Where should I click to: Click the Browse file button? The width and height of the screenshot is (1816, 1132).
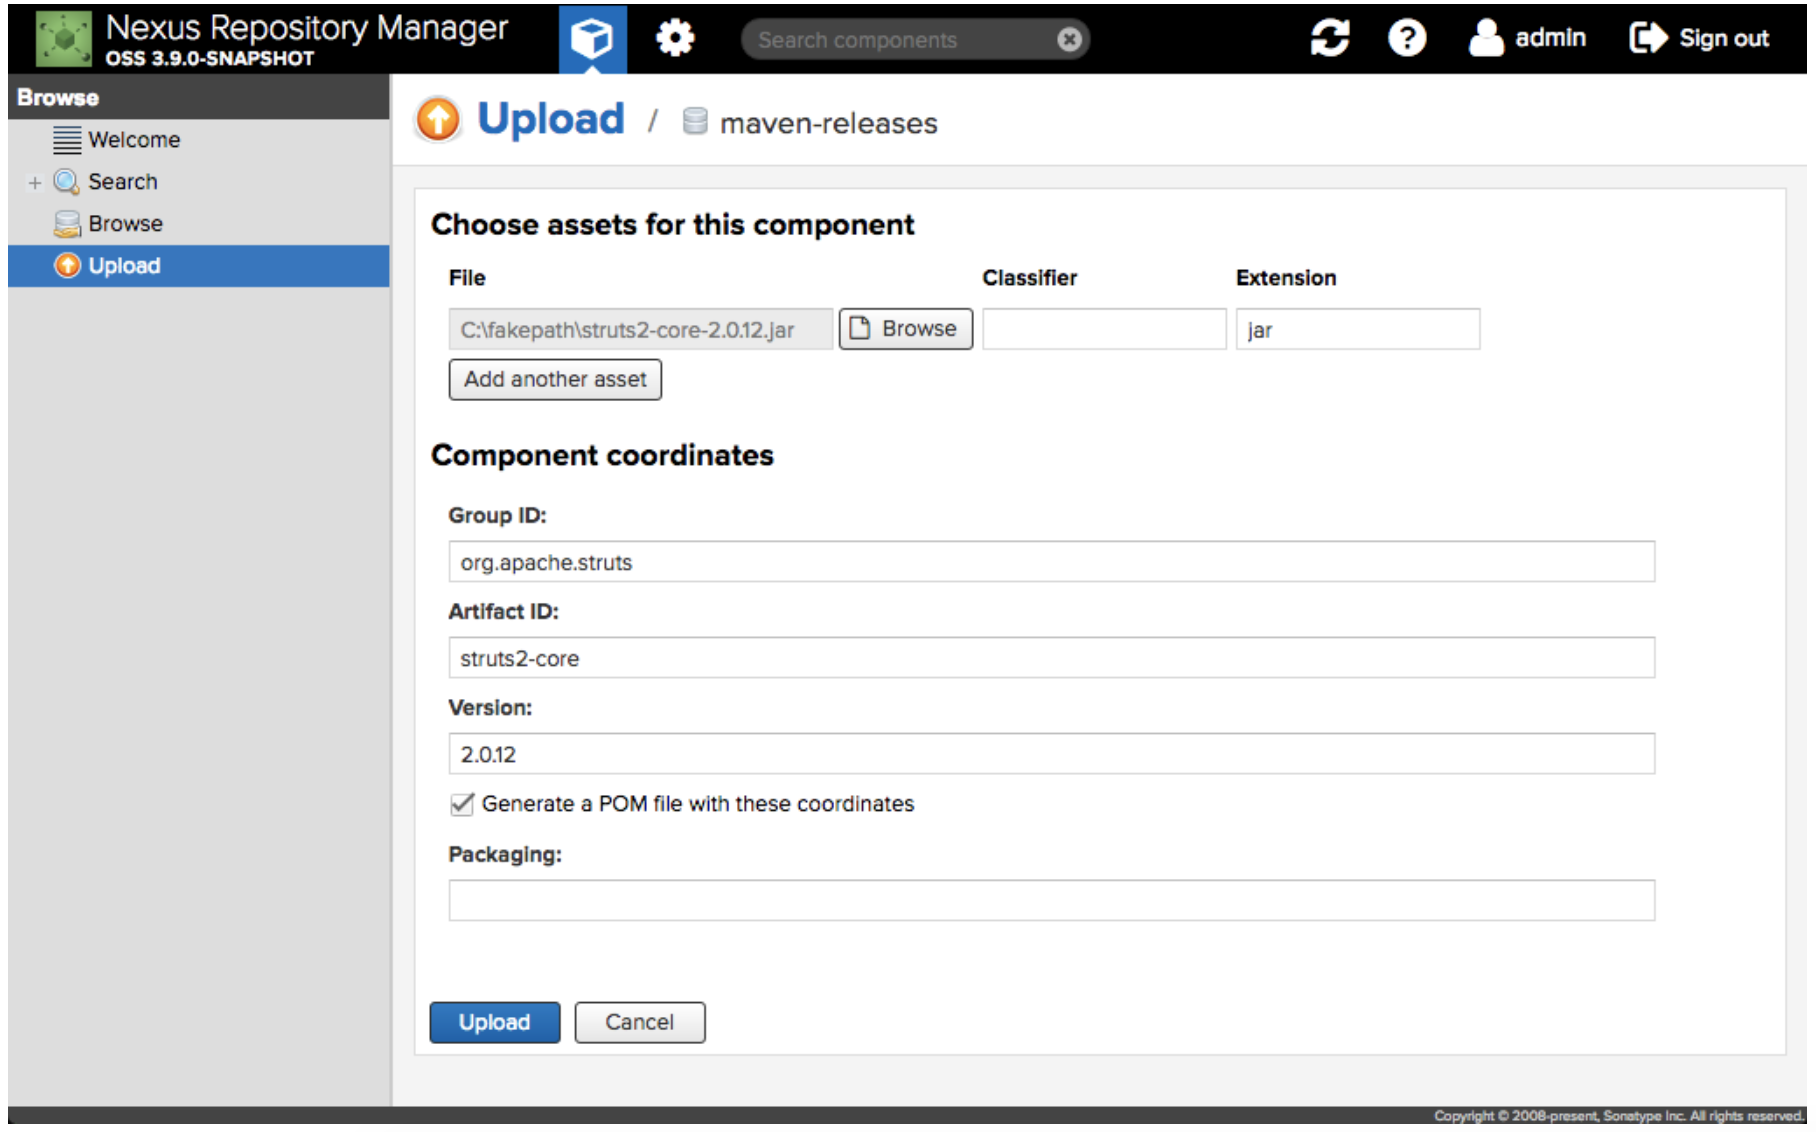click(905, 329)
